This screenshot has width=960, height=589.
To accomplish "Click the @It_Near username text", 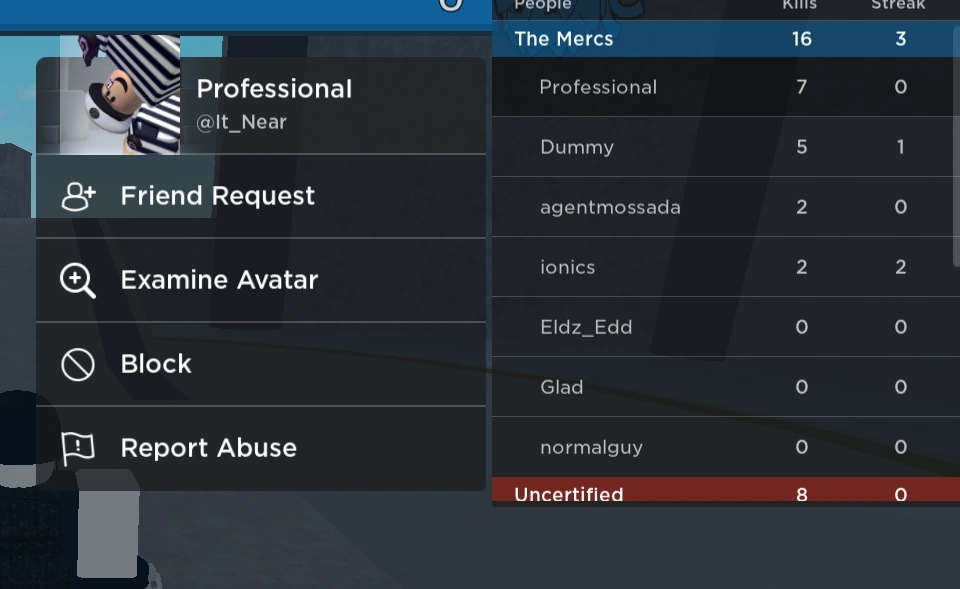I will (x=241, y=122).
